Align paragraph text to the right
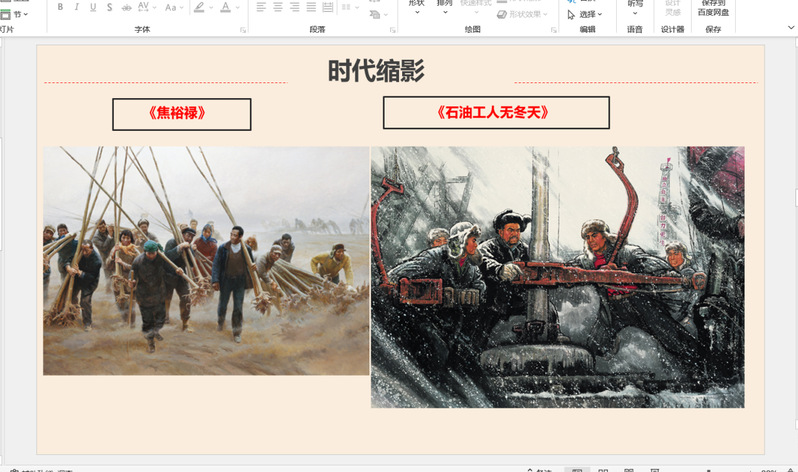798x472 pixels. click(294, 7)
